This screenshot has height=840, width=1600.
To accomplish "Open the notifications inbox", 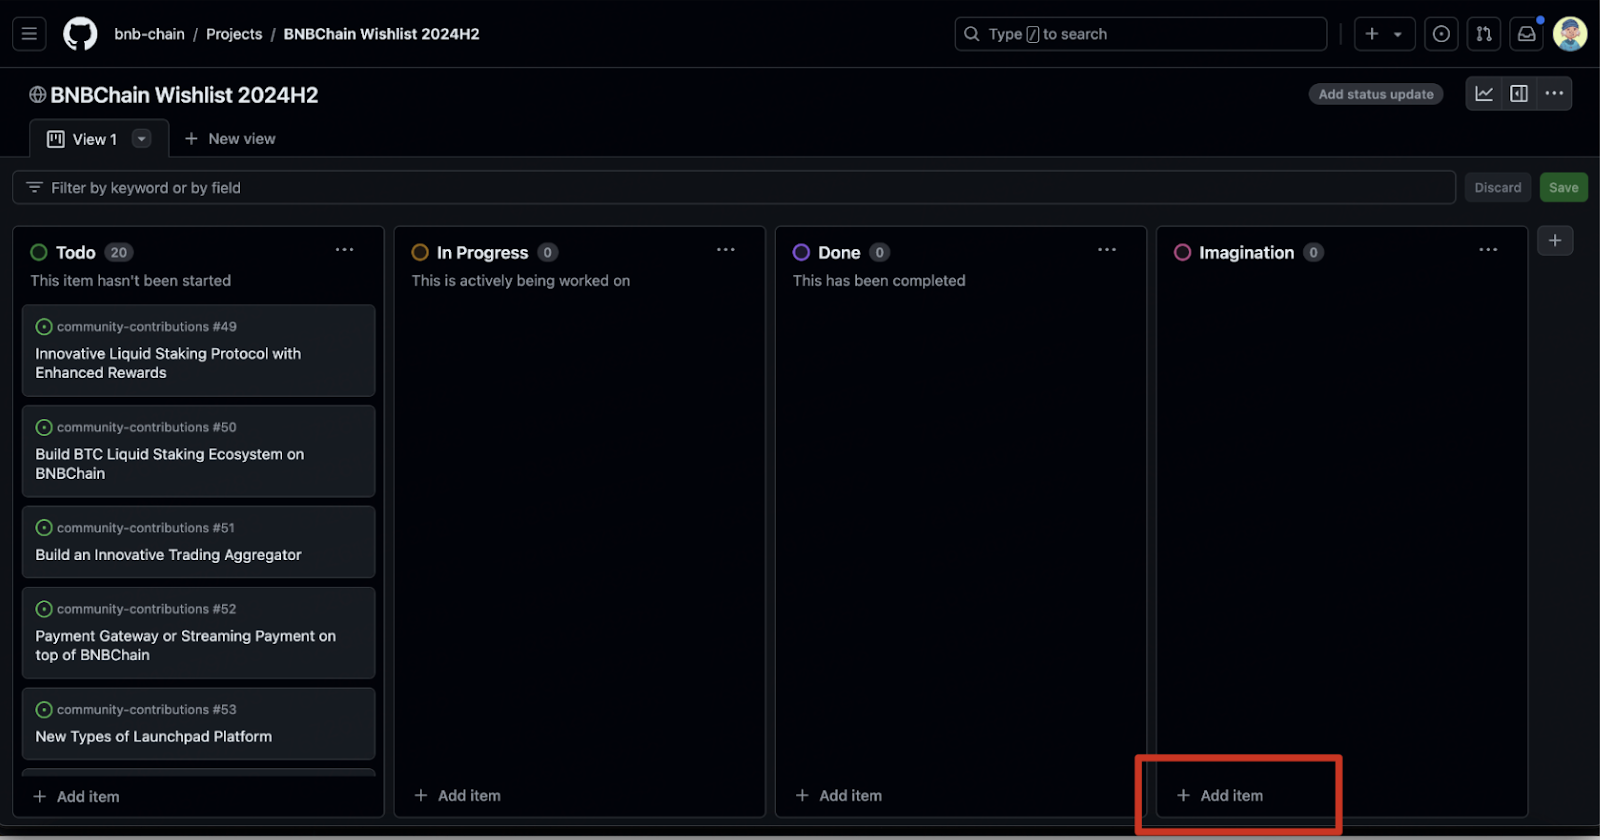I will point(1527,34).
